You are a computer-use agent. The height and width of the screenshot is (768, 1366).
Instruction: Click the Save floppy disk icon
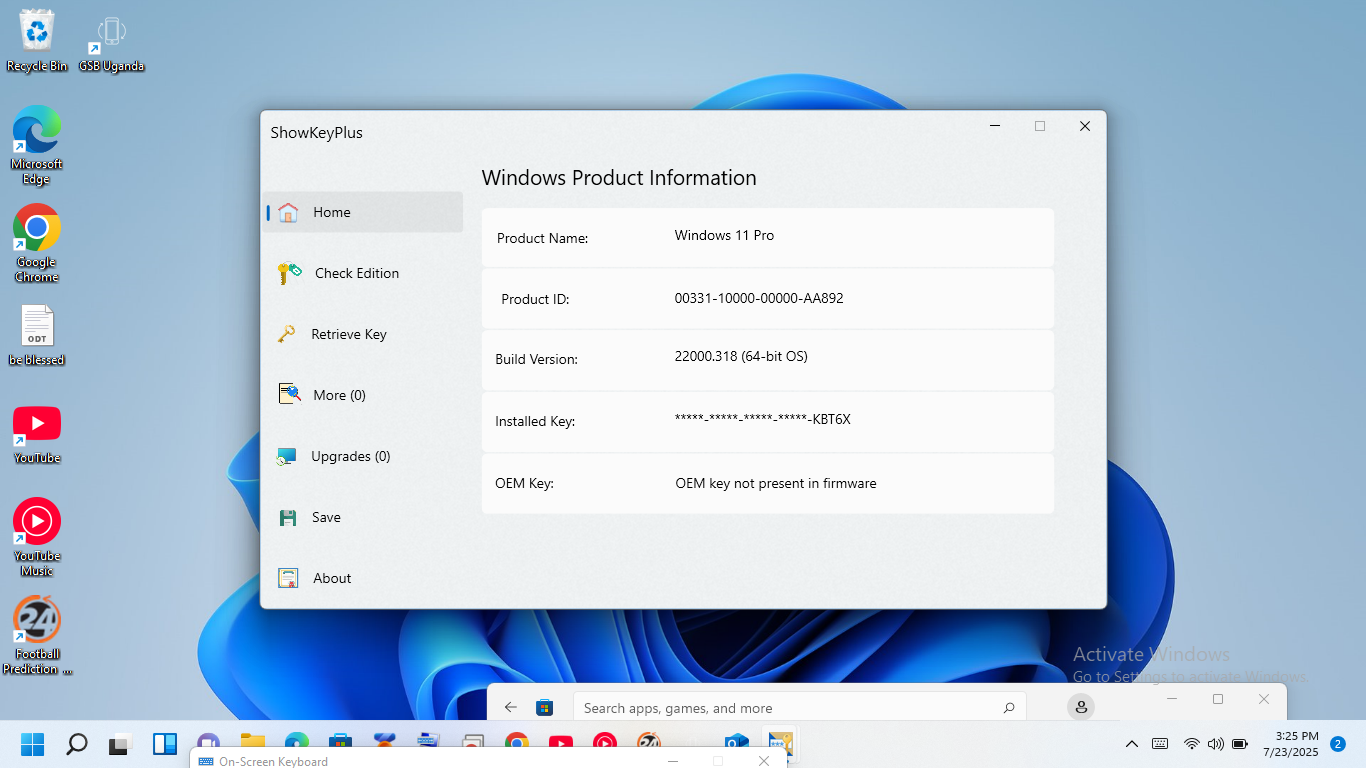[x=288, y=517]
